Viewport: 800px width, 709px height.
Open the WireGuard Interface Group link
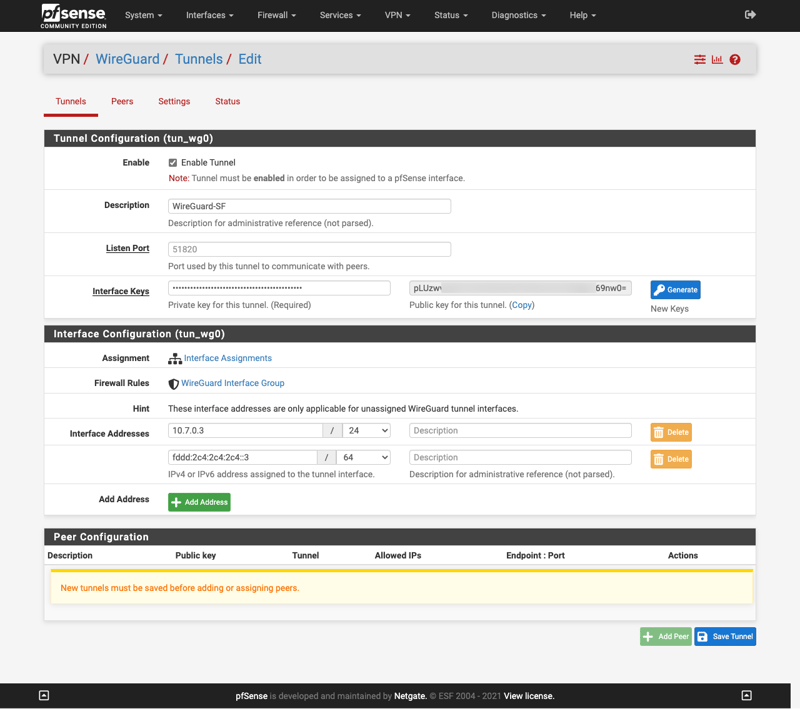[232, 383]
